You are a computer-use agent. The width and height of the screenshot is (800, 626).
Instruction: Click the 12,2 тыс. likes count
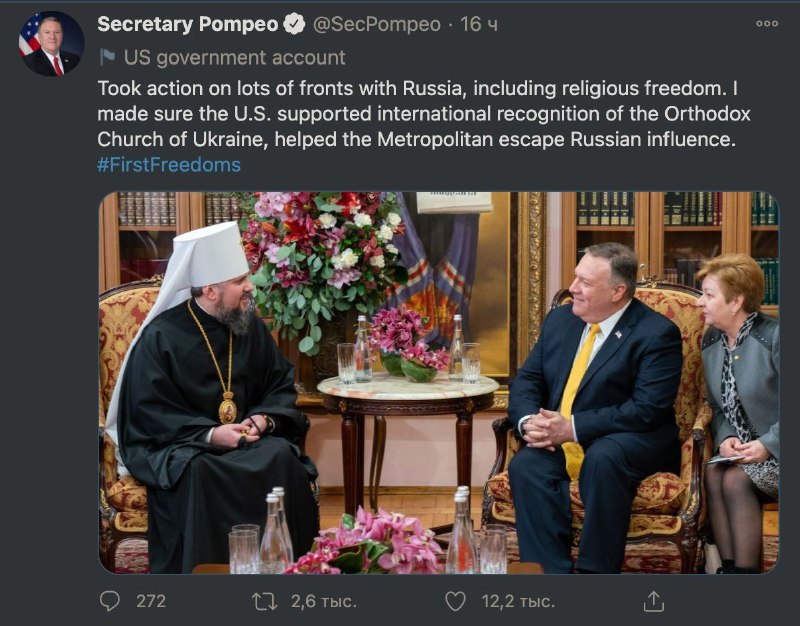518,602
